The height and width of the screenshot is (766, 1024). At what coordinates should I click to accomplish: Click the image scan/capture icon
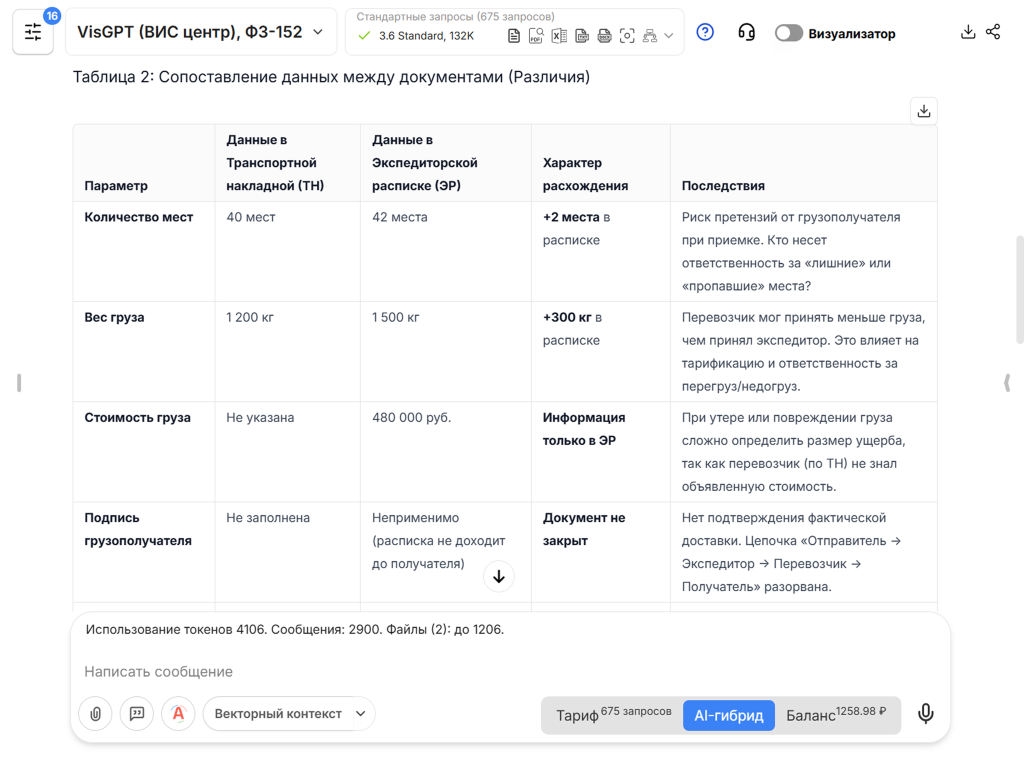pyautogui.click(x=627, y=36)
